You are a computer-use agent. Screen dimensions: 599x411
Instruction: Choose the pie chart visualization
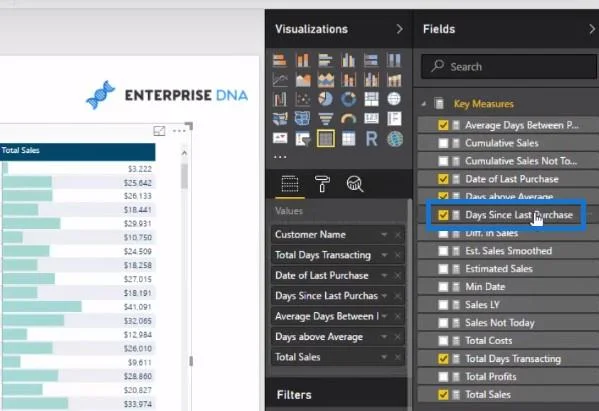tap(325, 99)
